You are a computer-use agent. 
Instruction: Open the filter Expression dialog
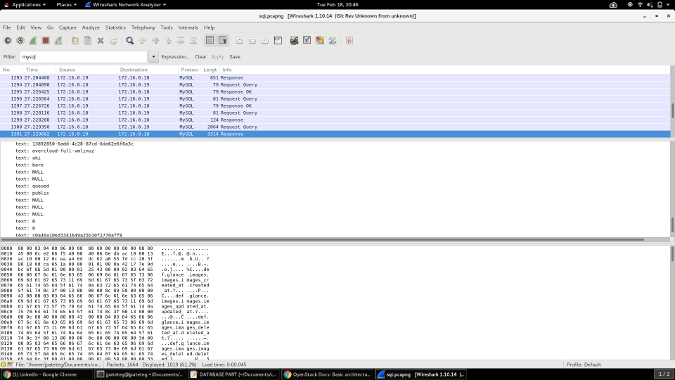175,57
